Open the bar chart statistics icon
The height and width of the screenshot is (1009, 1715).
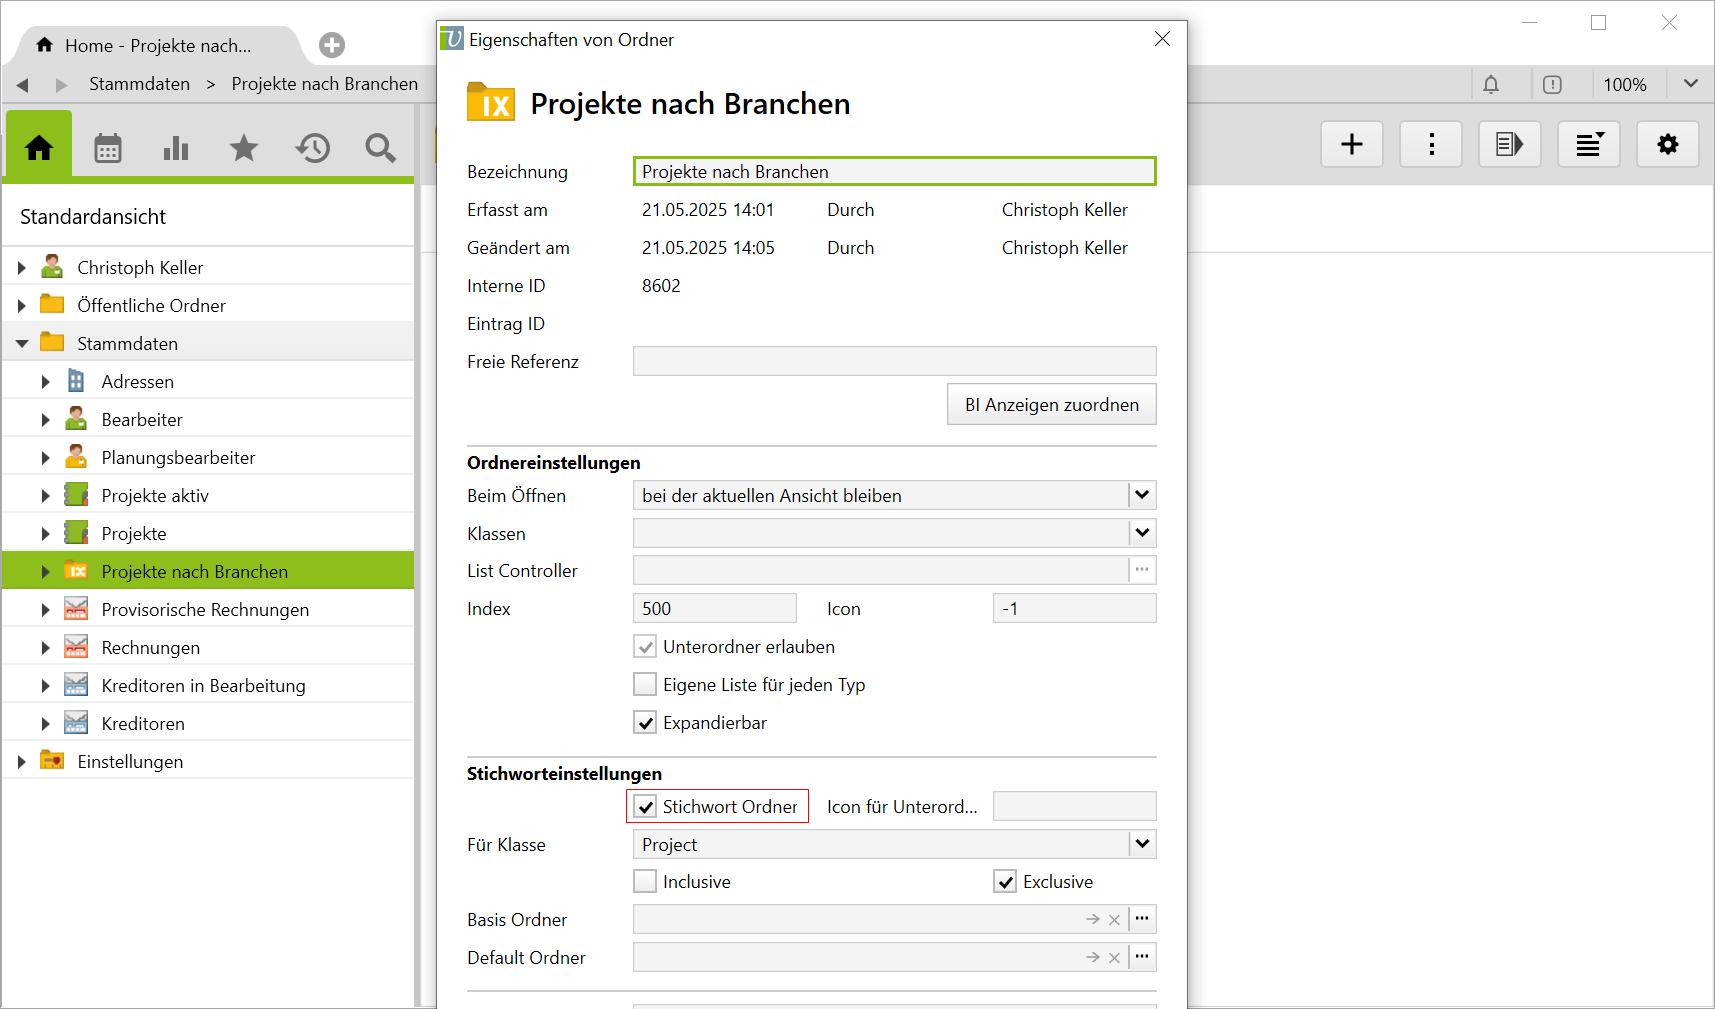click(x=176, y=149)
